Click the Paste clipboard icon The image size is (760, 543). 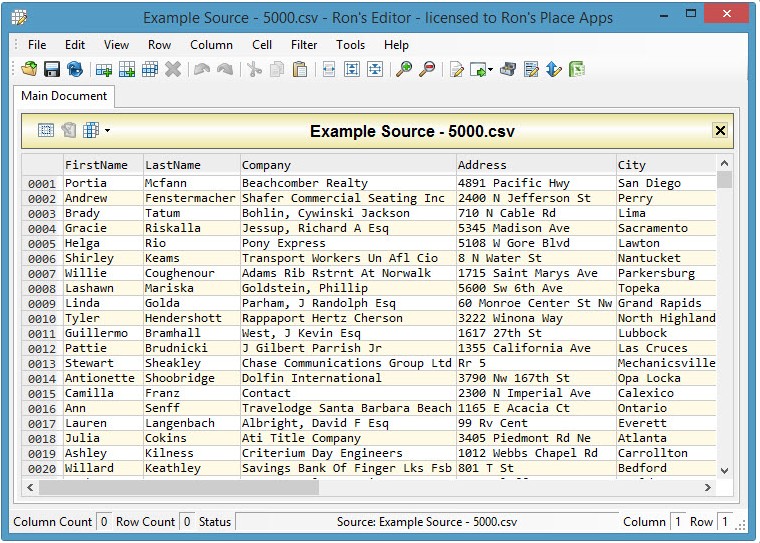[x=299, y=69]
